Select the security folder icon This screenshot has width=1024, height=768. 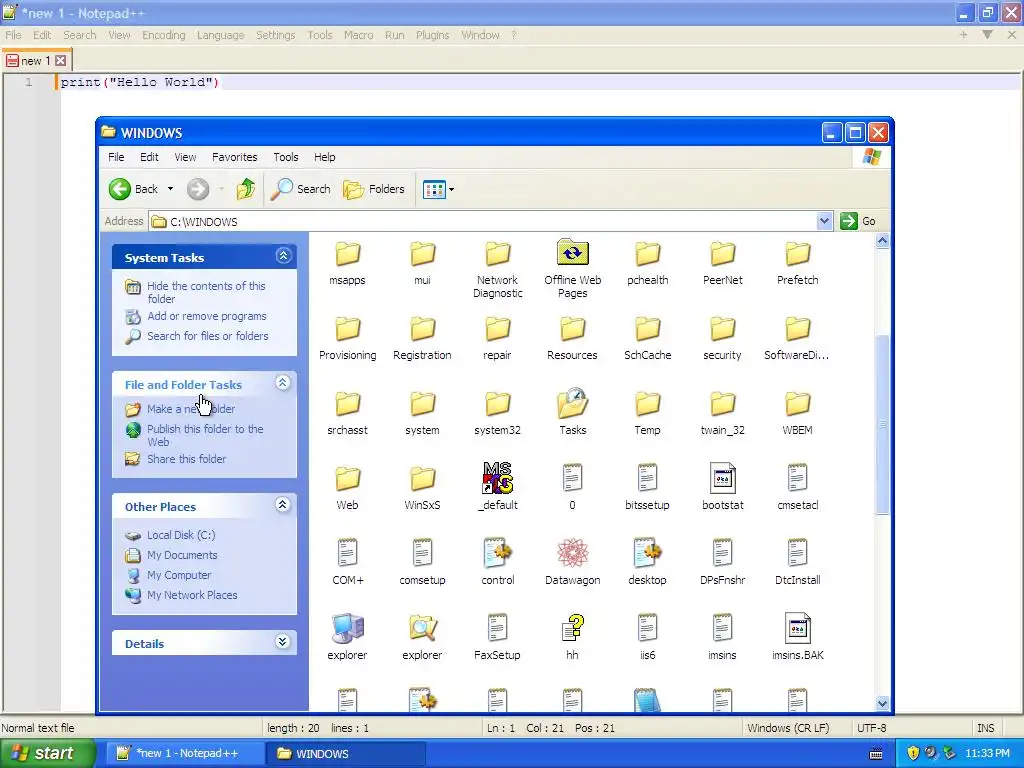722,330
